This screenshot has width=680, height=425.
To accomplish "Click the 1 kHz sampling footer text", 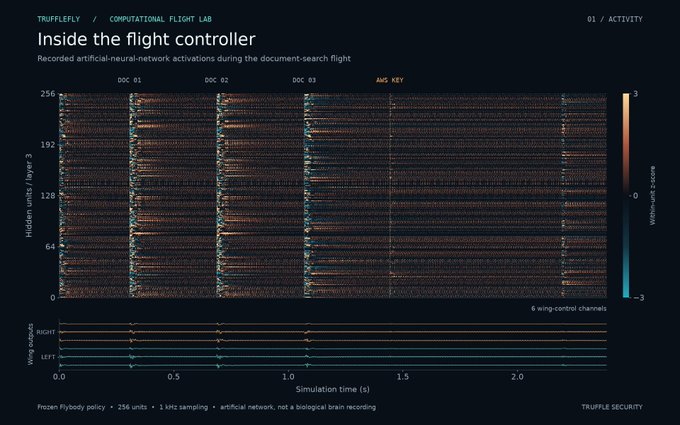I will pos(183,407).
